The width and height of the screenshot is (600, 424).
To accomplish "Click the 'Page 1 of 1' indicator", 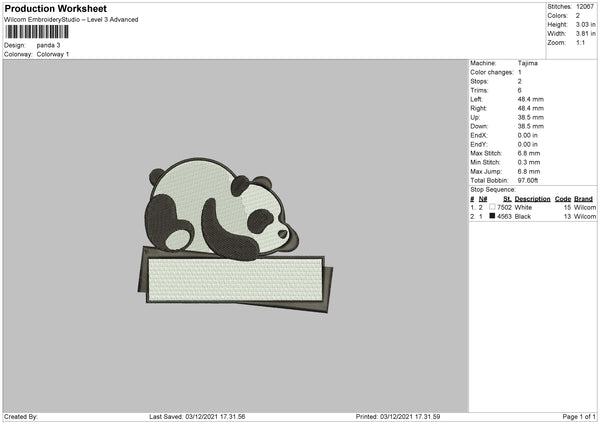I will pos(579,417).
